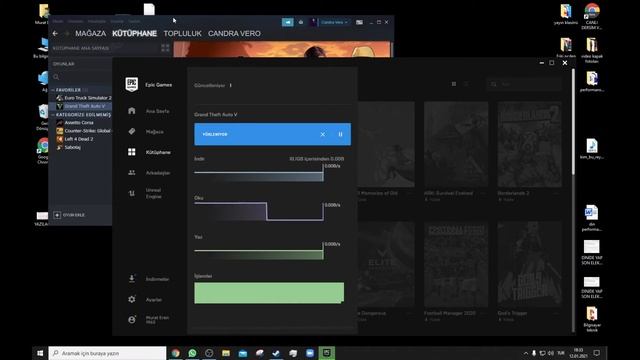Click the Ayarlar label in Epic sidebar

coord(154,300)
